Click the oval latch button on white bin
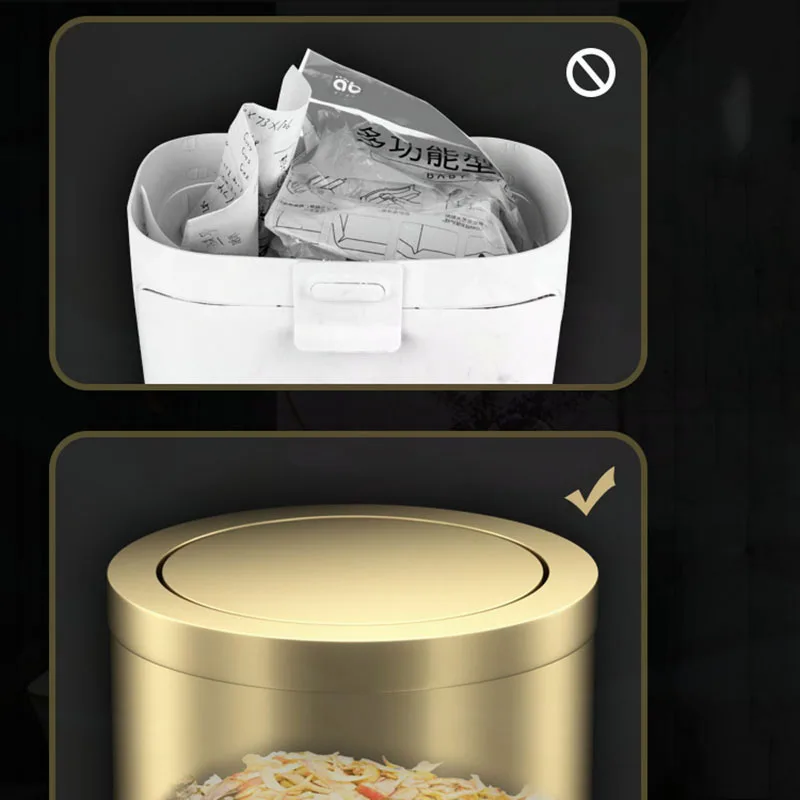The width and height of the screenshot is (800, 800). pyautogui.click(x=347, y=291)
